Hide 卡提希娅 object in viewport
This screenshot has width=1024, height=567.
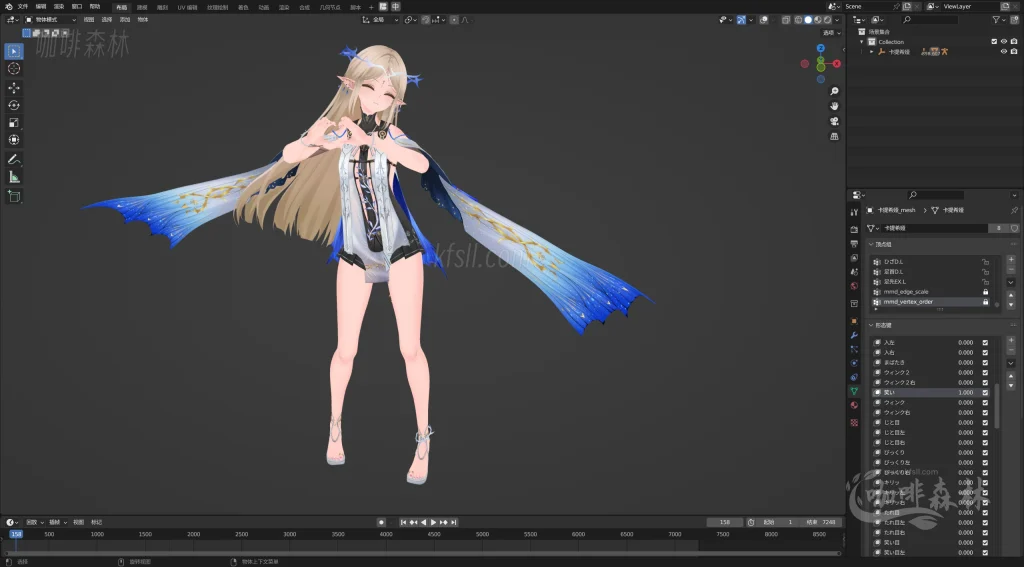[1004, 52]
